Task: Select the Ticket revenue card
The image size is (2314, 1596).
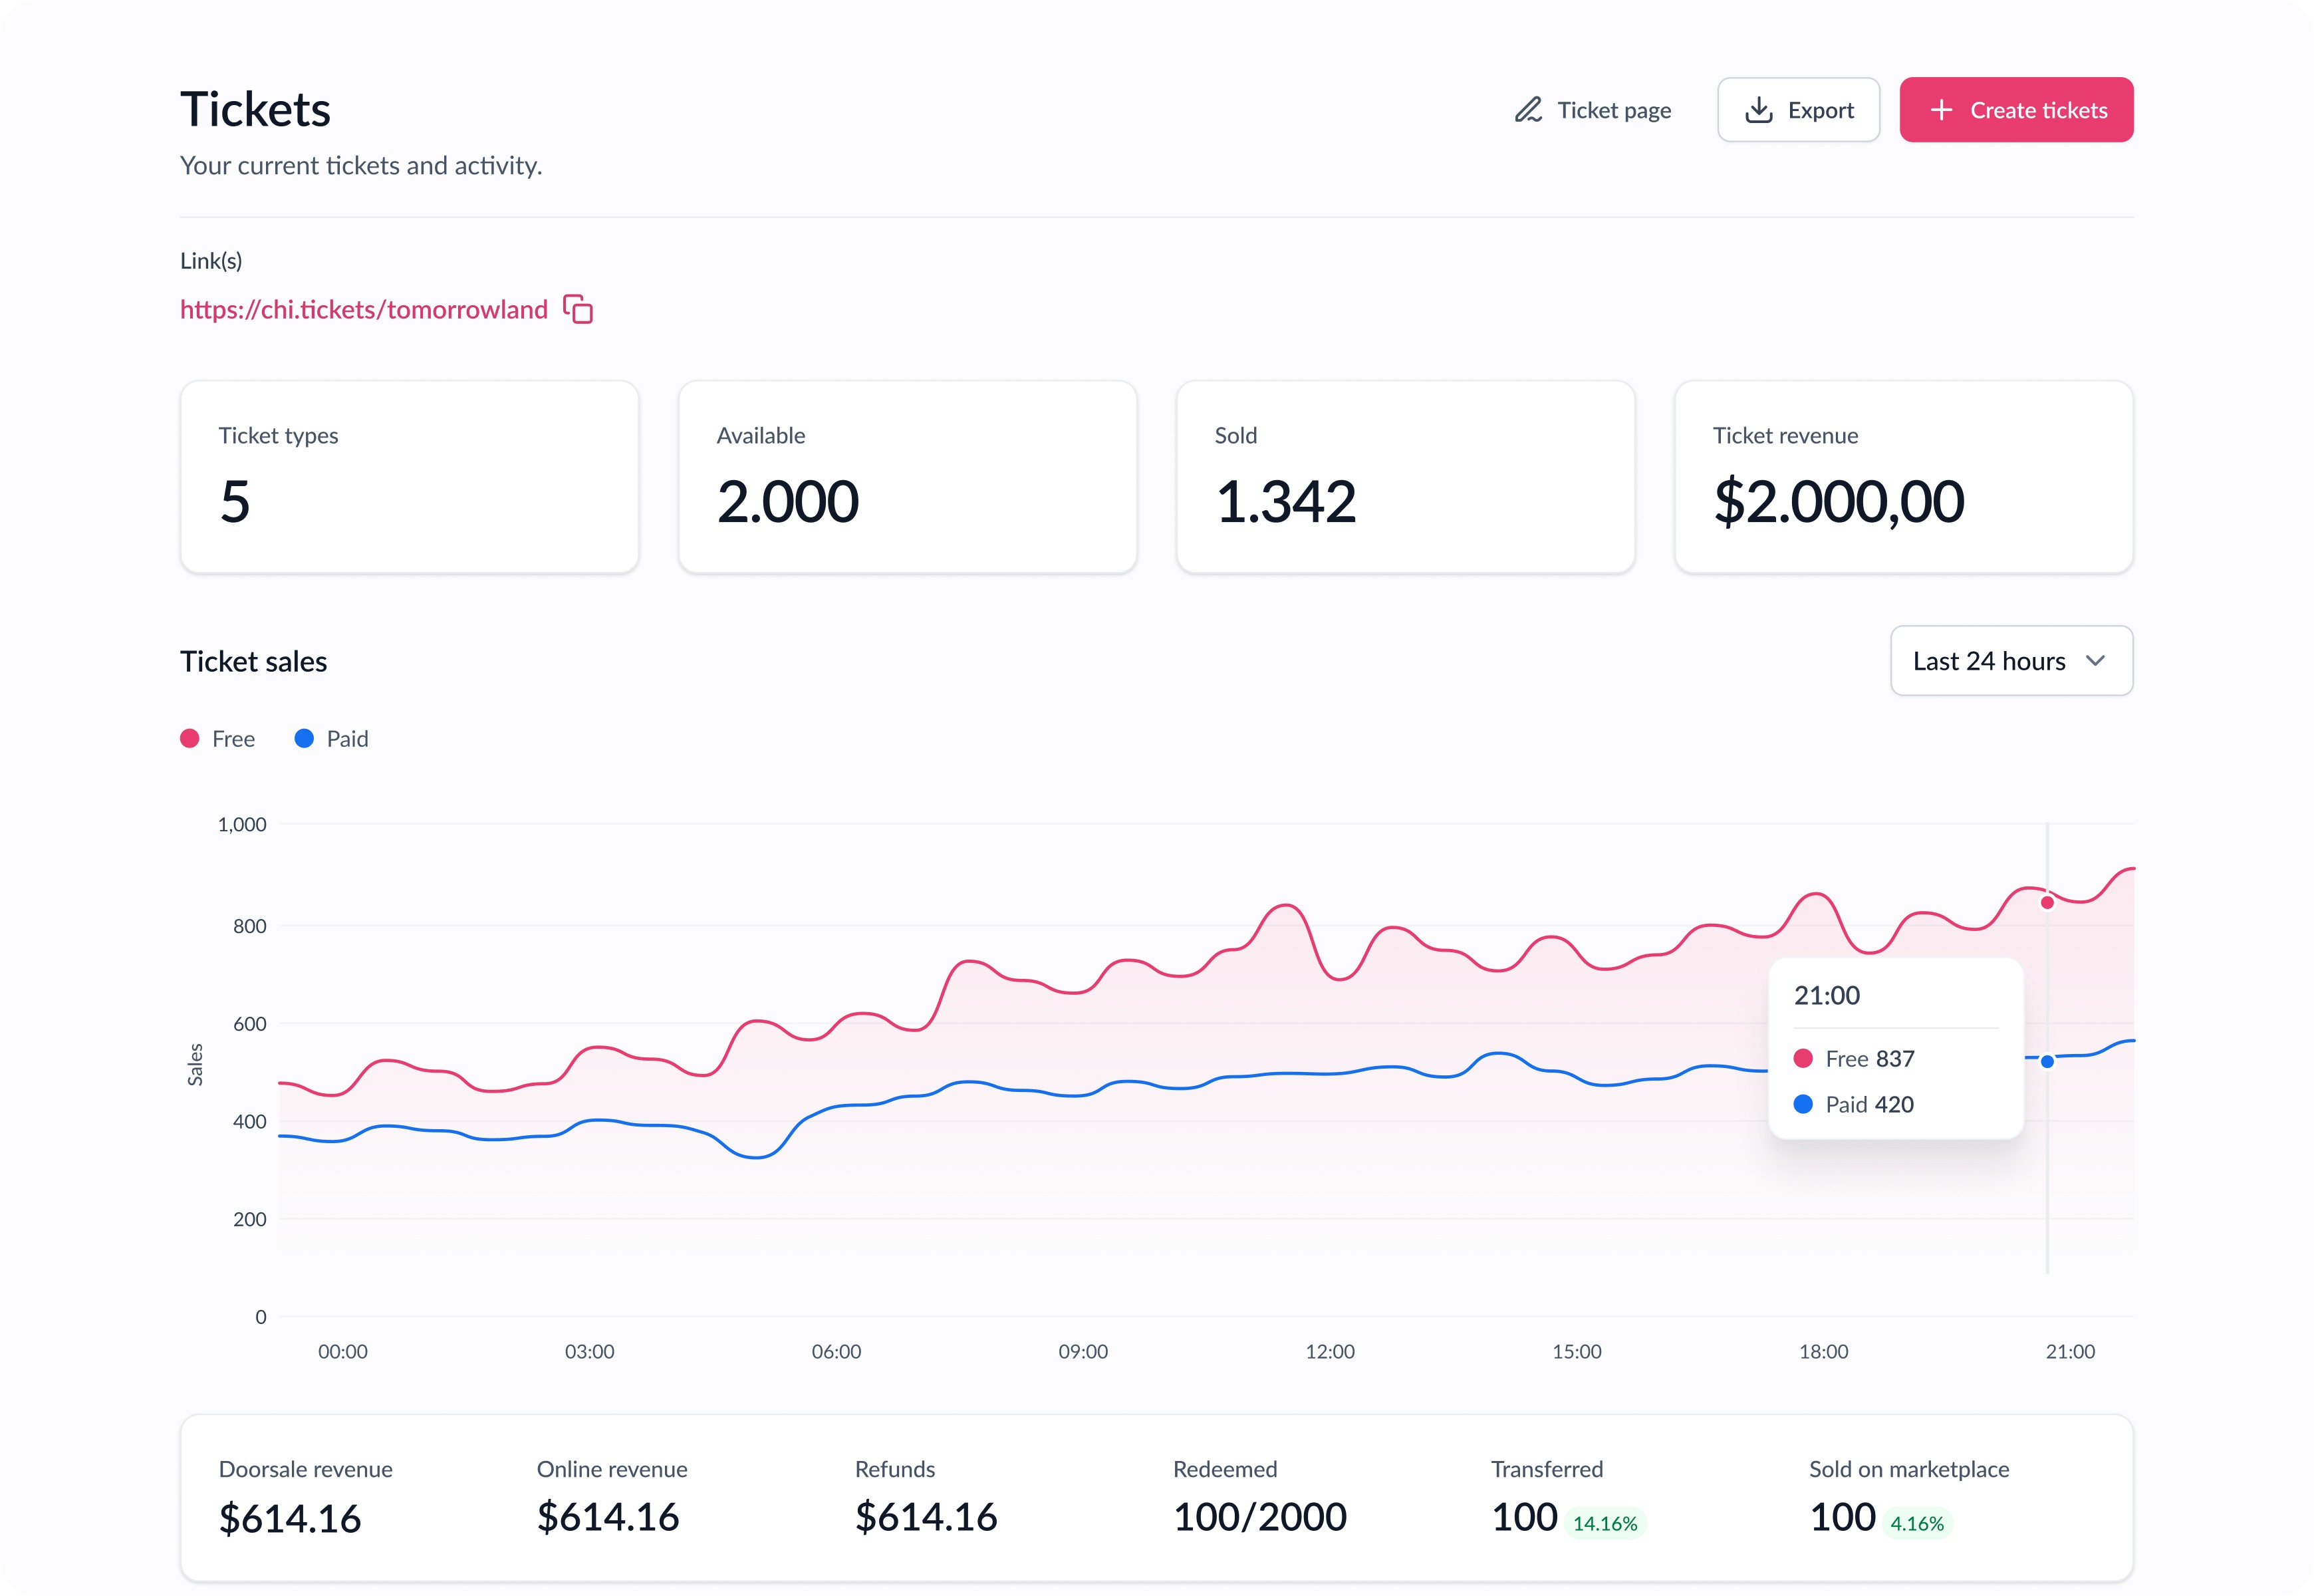Action: point(1903,477)
